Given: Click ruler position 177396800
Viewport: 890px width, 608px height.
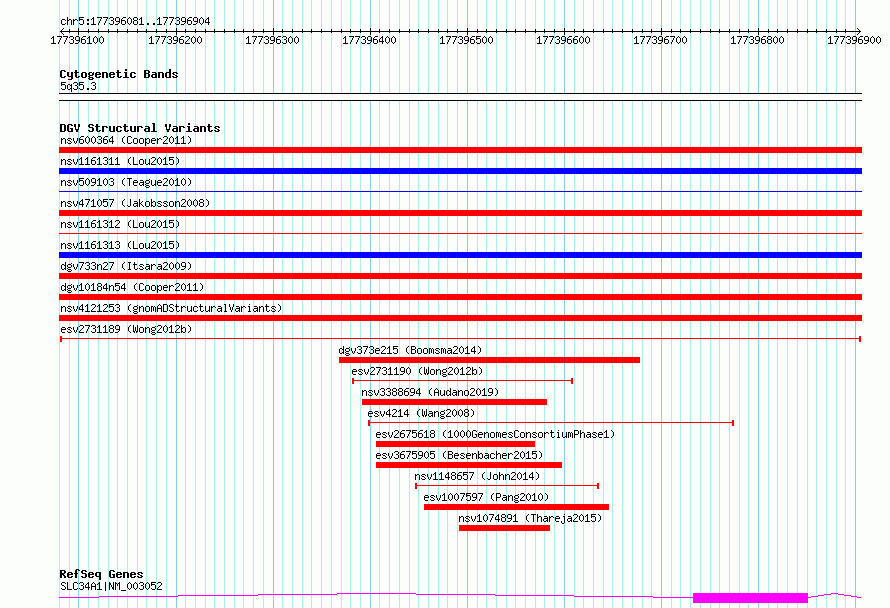Looking at the screenshot, I should [x=758, y=40].
